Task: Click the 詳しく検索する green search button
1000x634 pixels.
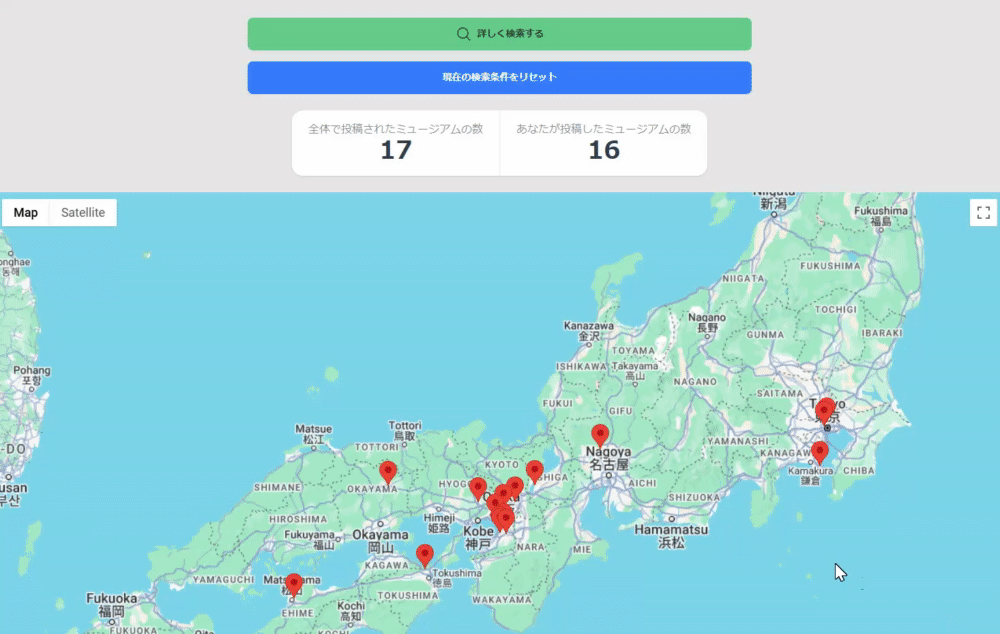Action: [499, 34]
